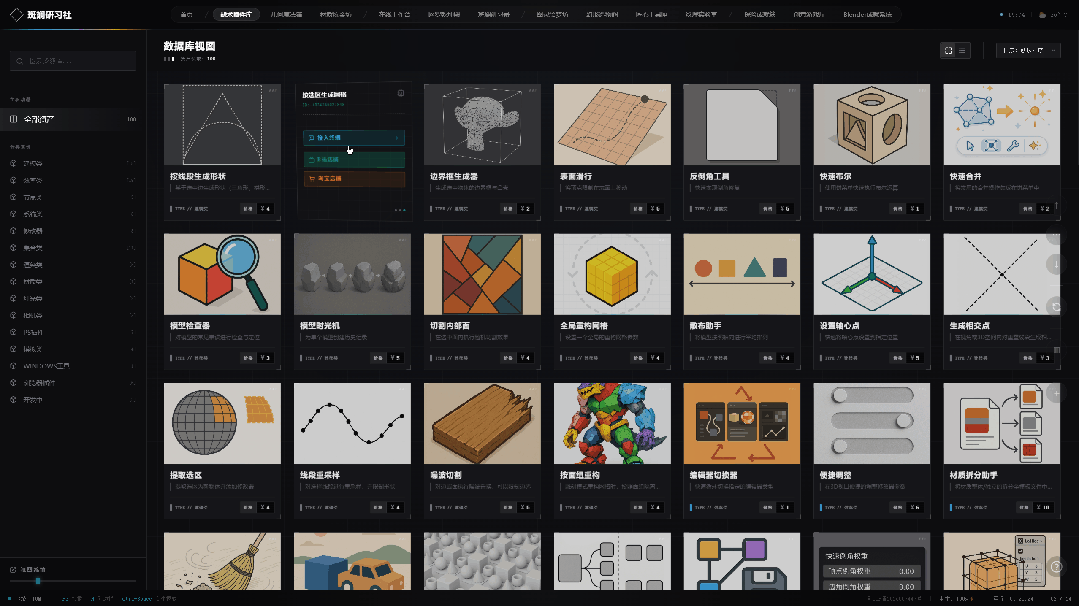Screen dimensions: 1079x606
Task: Click the orange Taobao shop button
Action: point(354,178)
